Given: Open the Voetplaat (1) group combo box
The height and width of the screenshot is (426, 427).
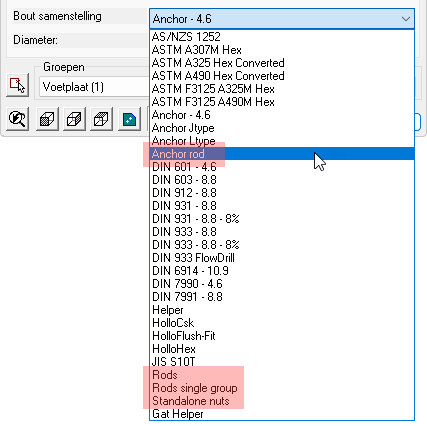Looking at the screenshot, I should (x=94, y=87).
